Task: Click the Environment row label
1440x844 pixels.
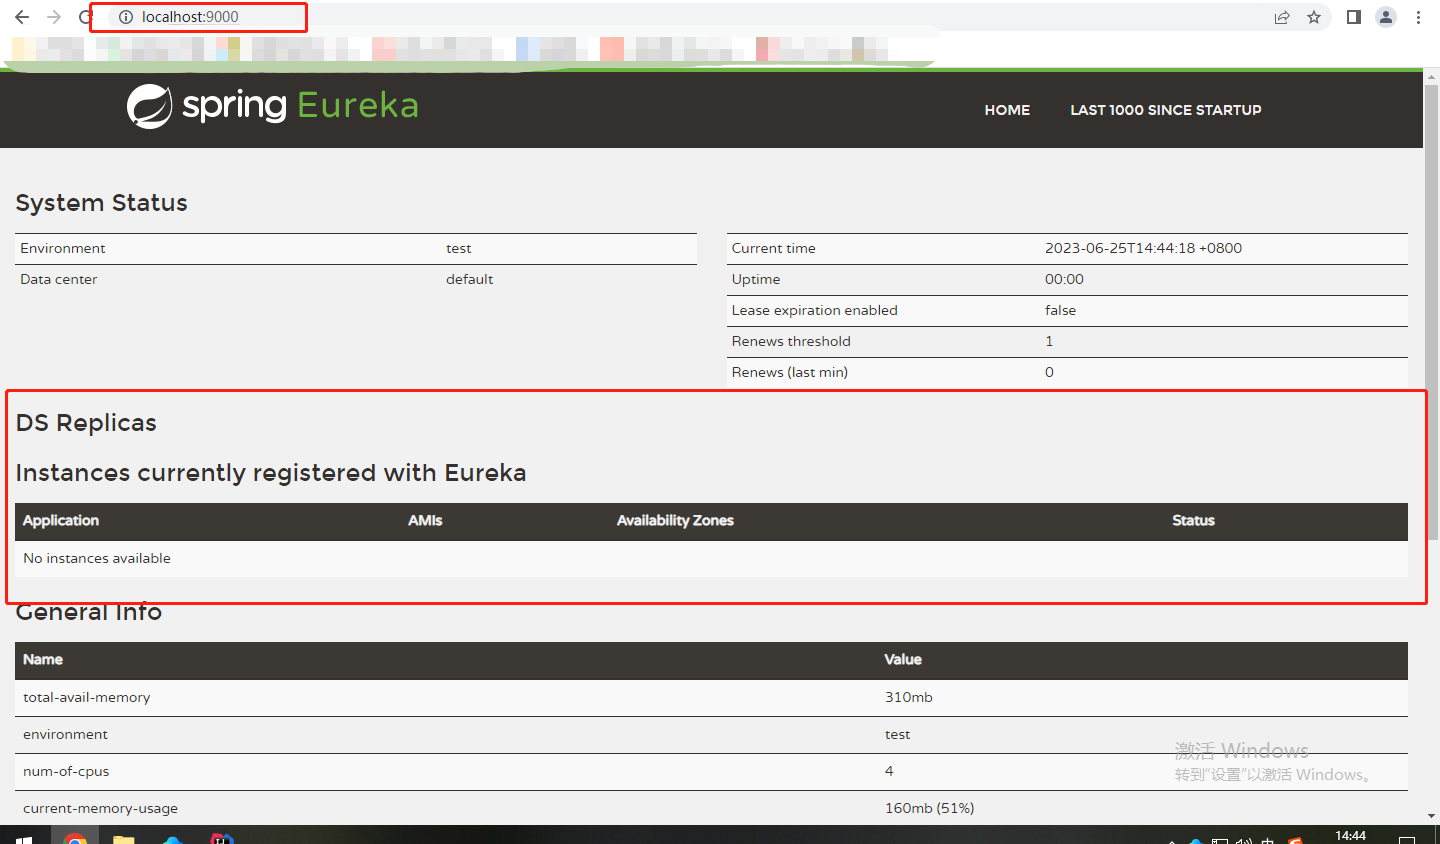Action: pos(62,248)
